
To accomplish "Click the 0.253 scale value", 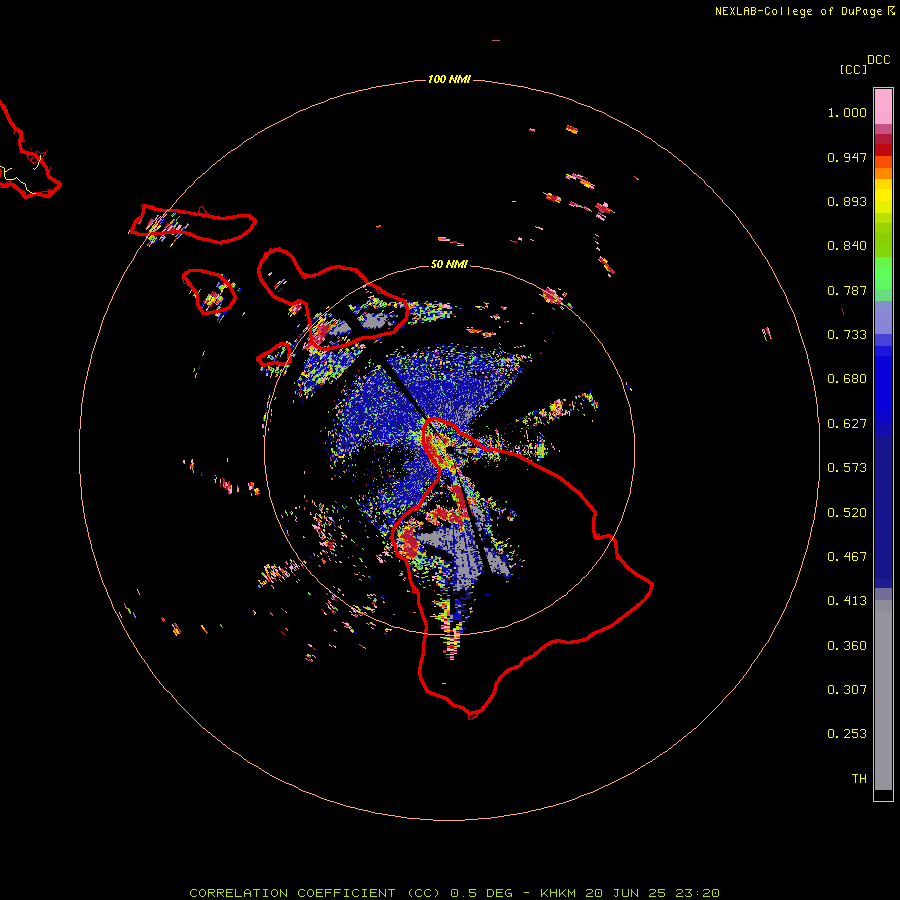I will [x=847, y=734].
